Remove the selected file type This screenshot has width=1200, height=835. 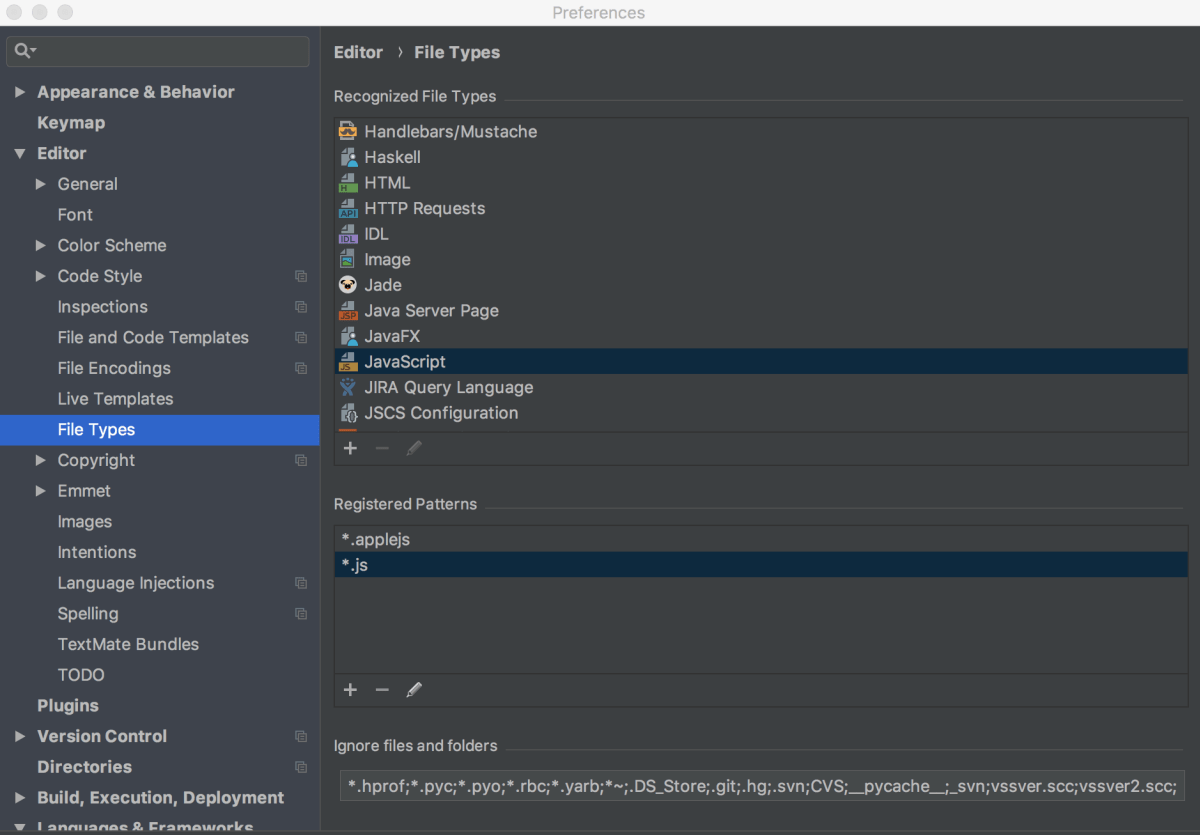pyautogui.click(x=382, y=448)
